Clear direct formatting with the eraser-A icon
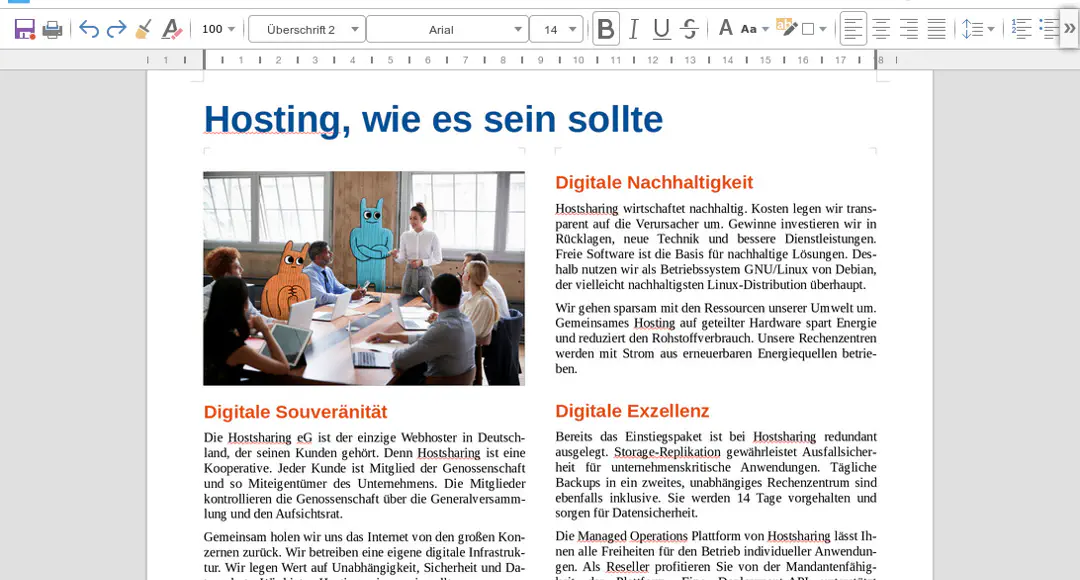1080x580 pixels. pos(172,29)
